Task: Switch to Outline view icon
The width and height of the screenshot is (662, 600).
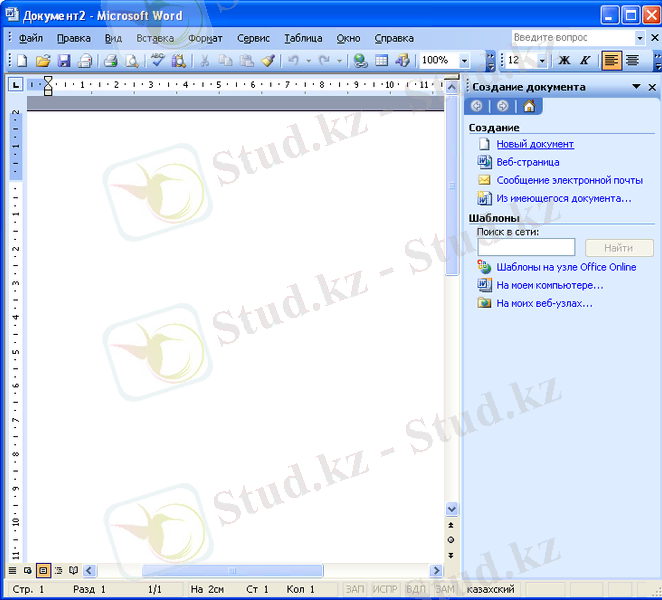Action: 58,571
